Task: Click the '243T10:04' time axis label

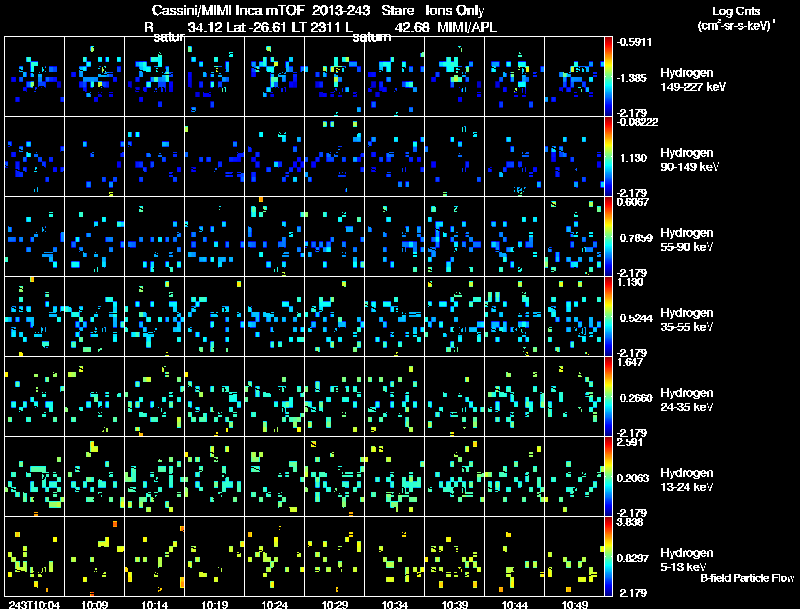Action: [x=34, y=605]
